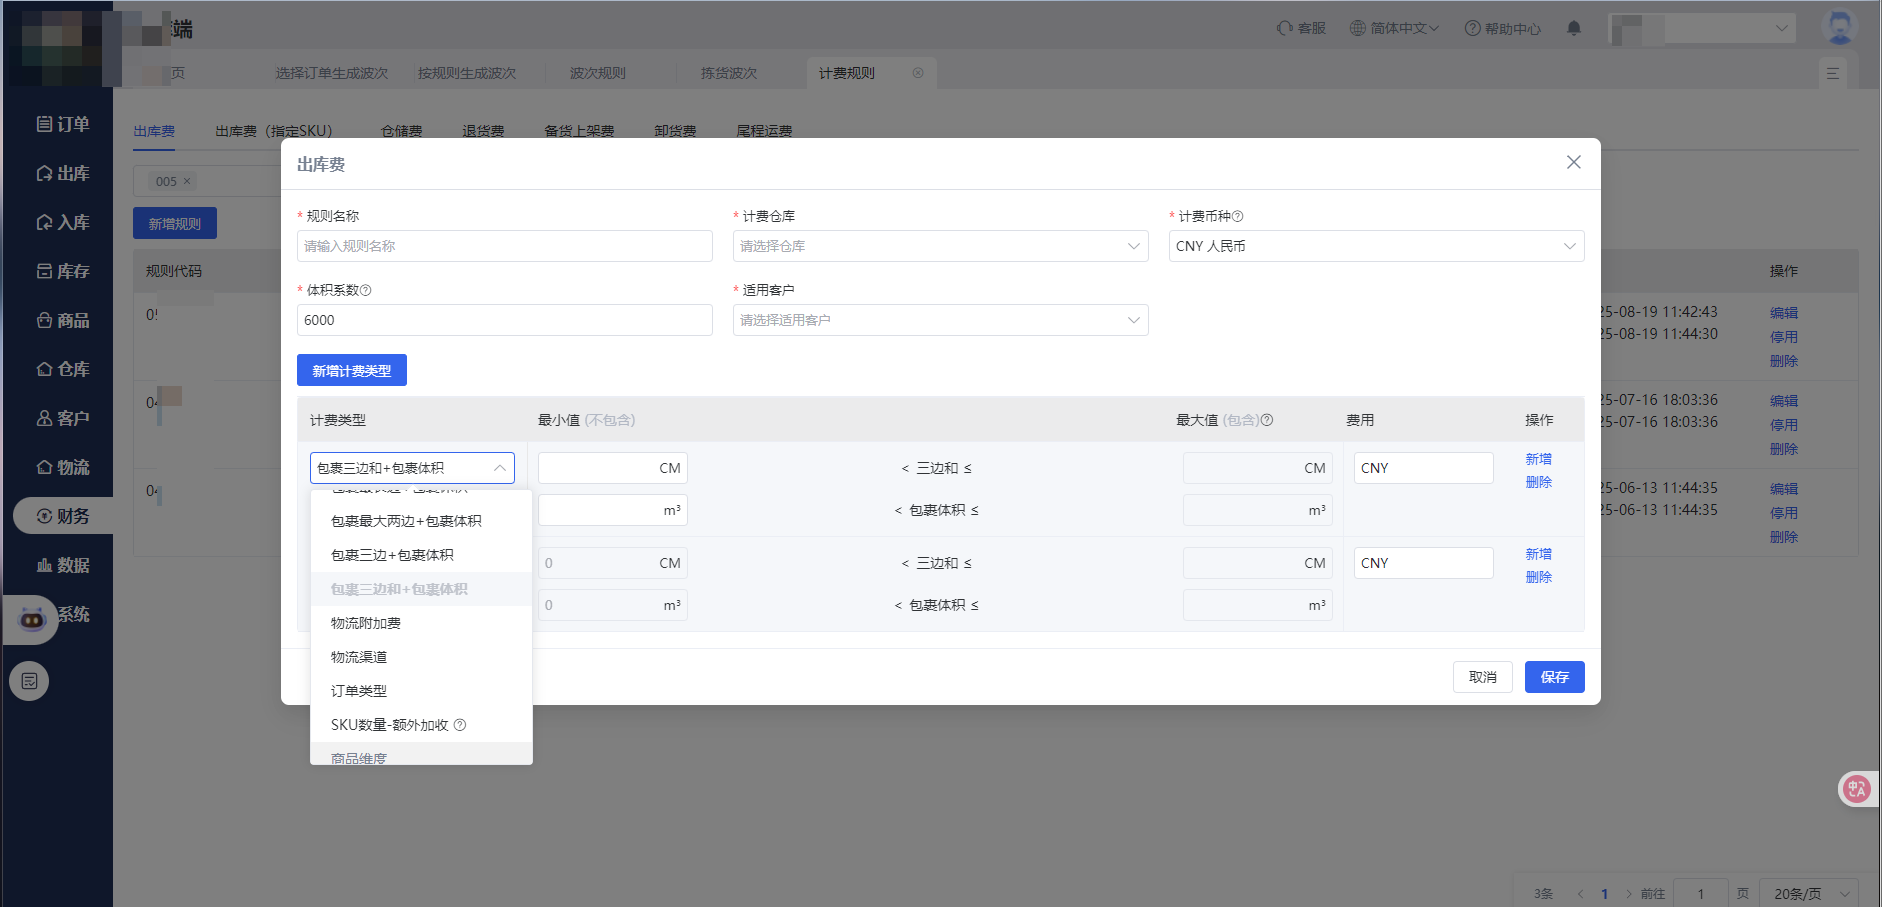Close the 计费规则 tab with its X icon
1882x907 pixels.
[x=918, y=73]
